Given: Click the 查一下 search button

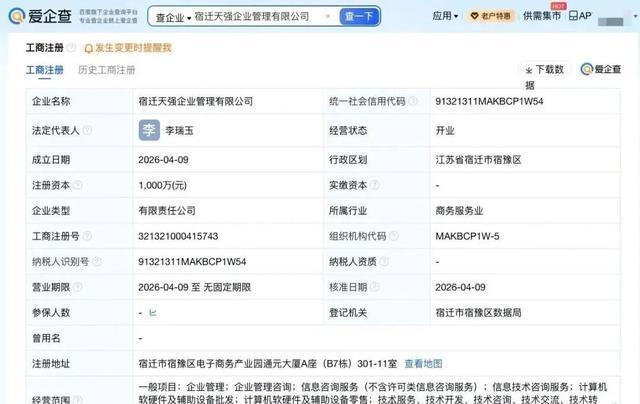Looking at the screenshot, I should (x=359, y=17).
